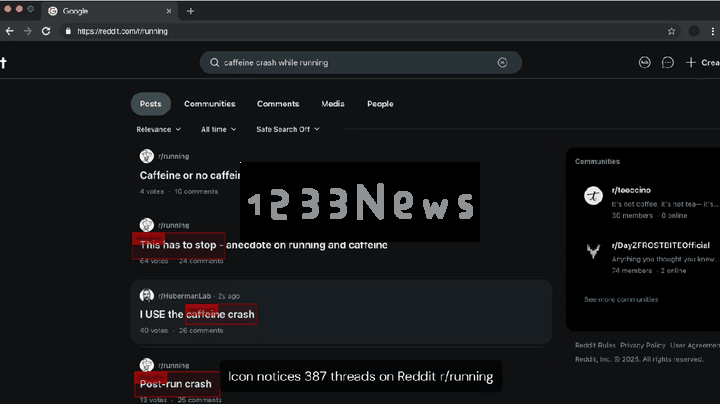Switch to the Comments tab
The height and width of the screenshot is (404, 720).
tap(278, 104)
